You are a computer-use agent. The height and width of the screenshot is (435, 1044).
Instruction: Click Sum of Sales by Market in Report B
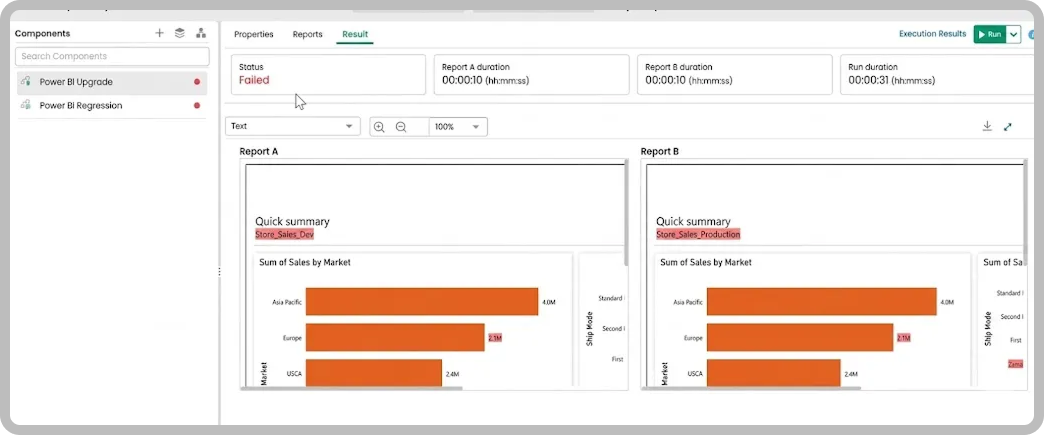(706, 262)
